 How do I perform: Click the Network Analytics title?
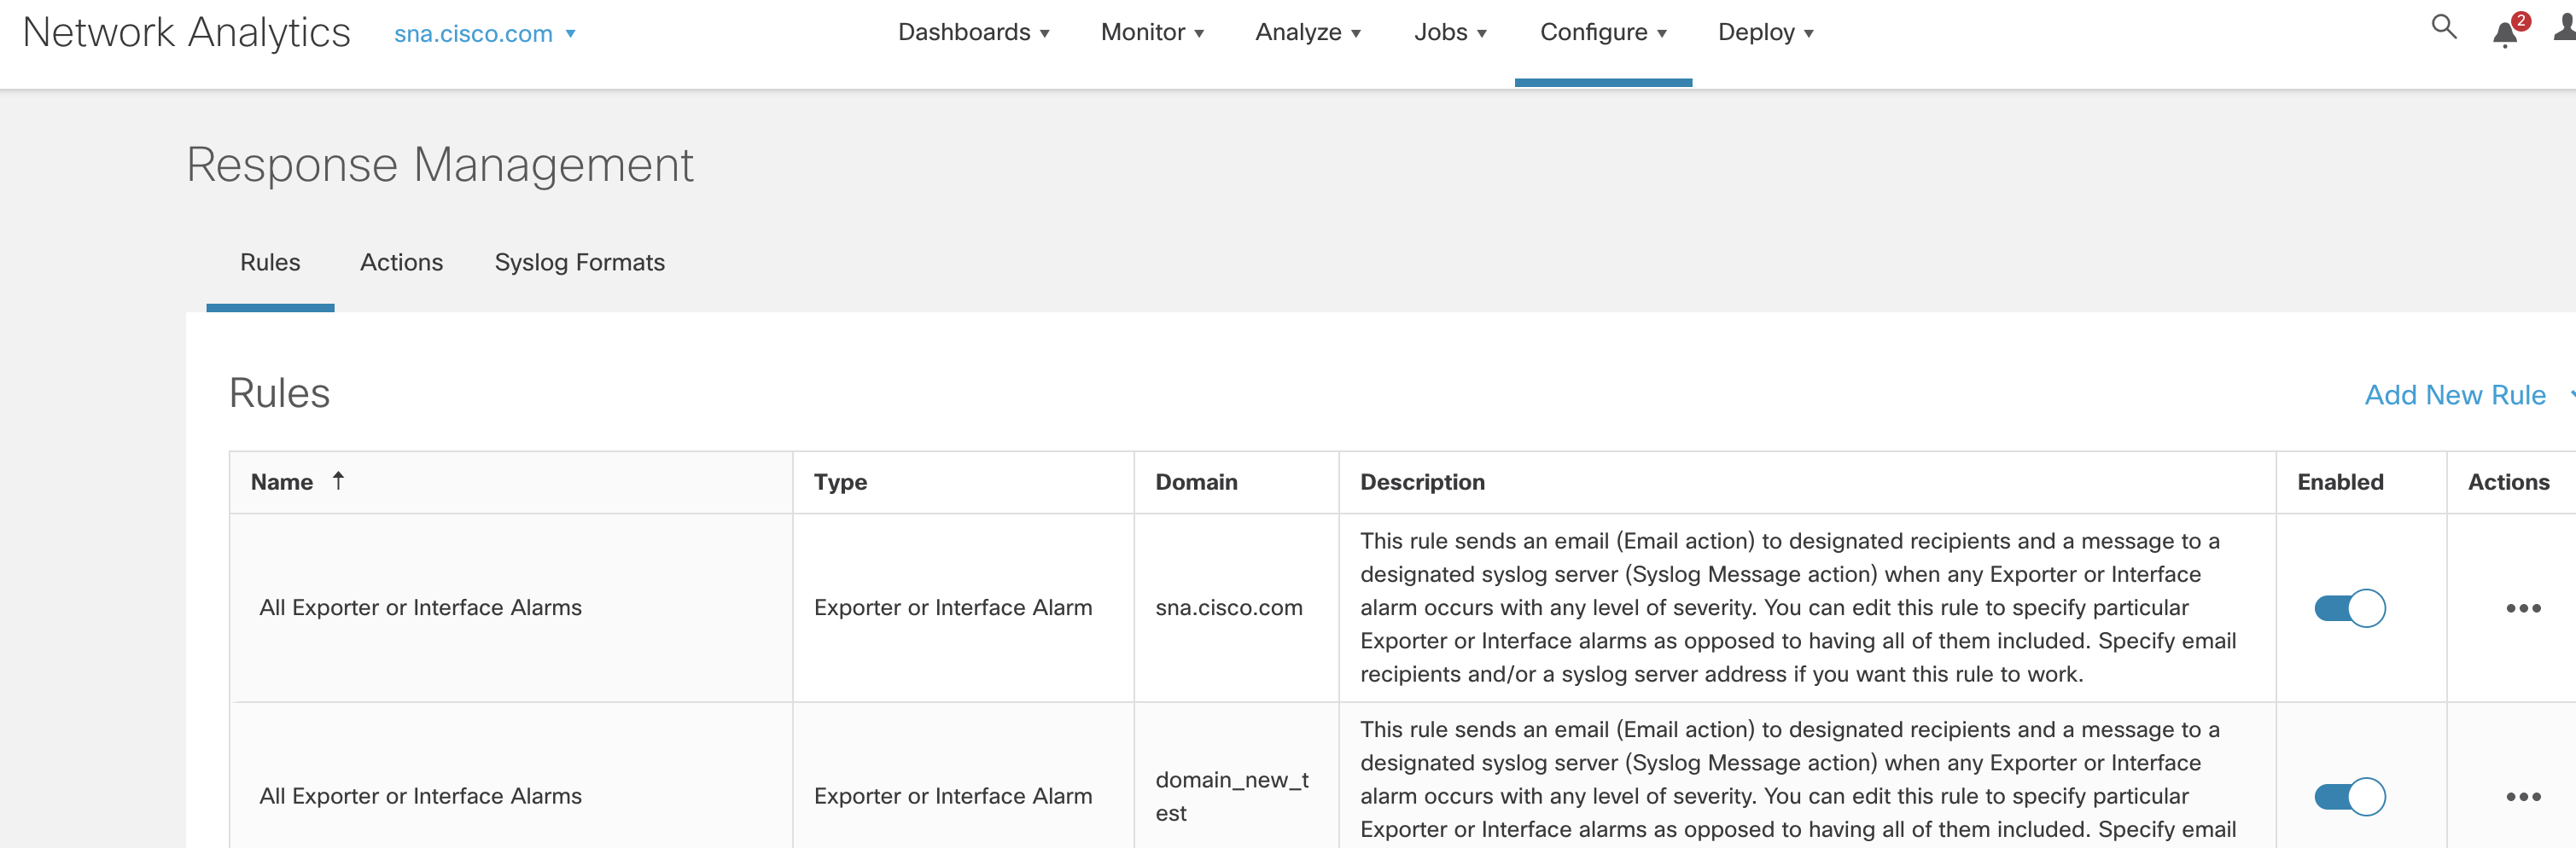pyautogui.click(x=187, y=32)
